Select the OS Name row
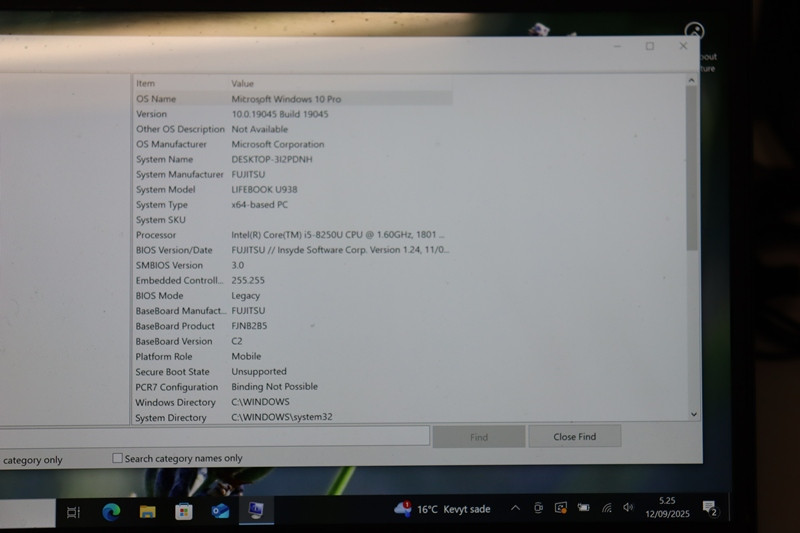 pyautogui.click(x=293, y=98)
